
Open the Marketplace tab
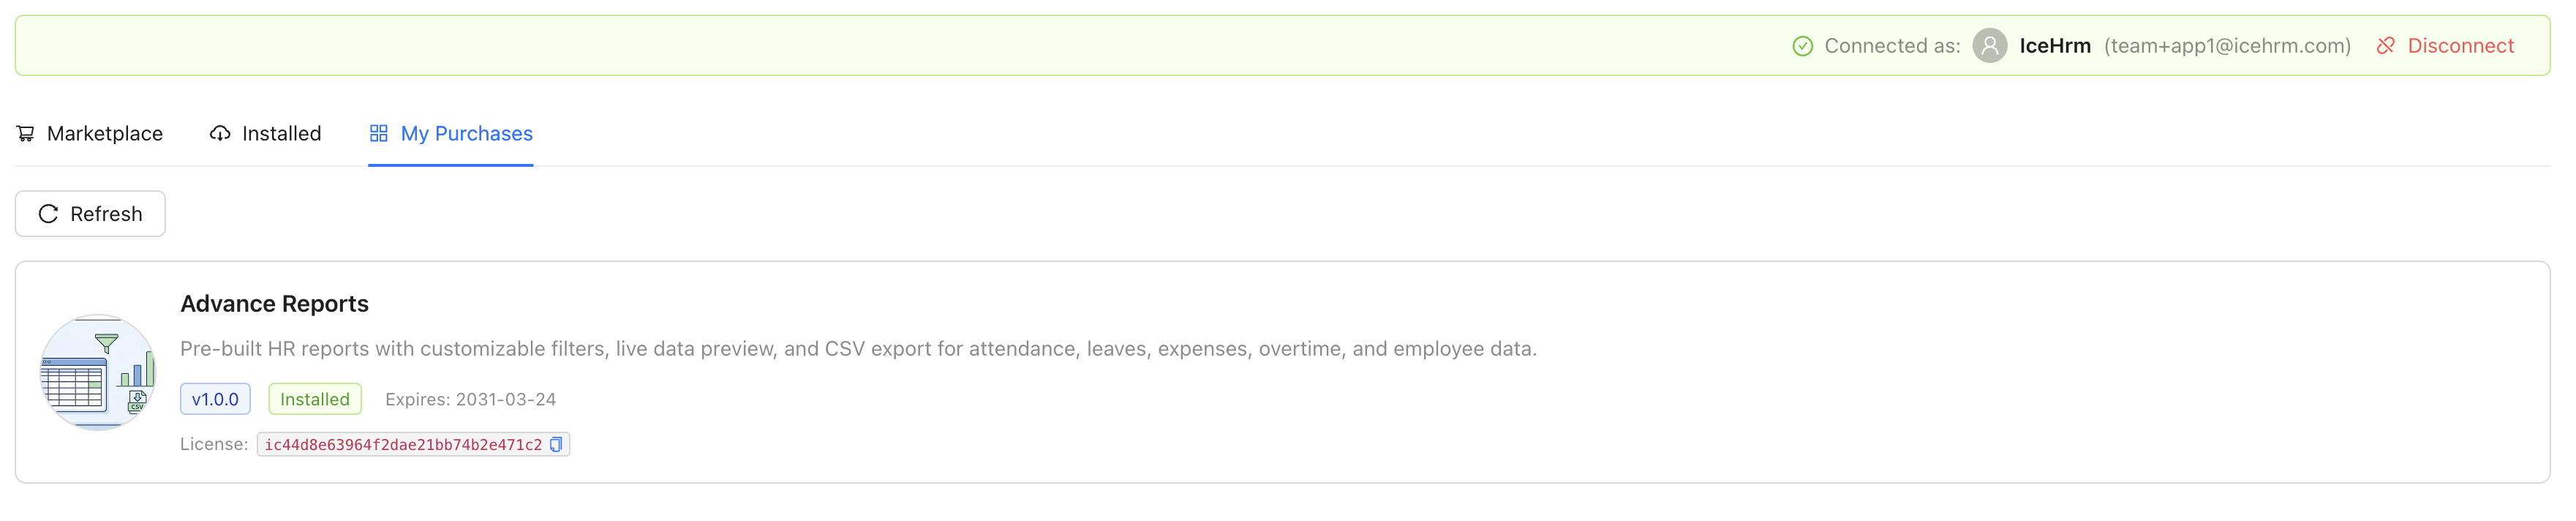click(x=104, y=134)
